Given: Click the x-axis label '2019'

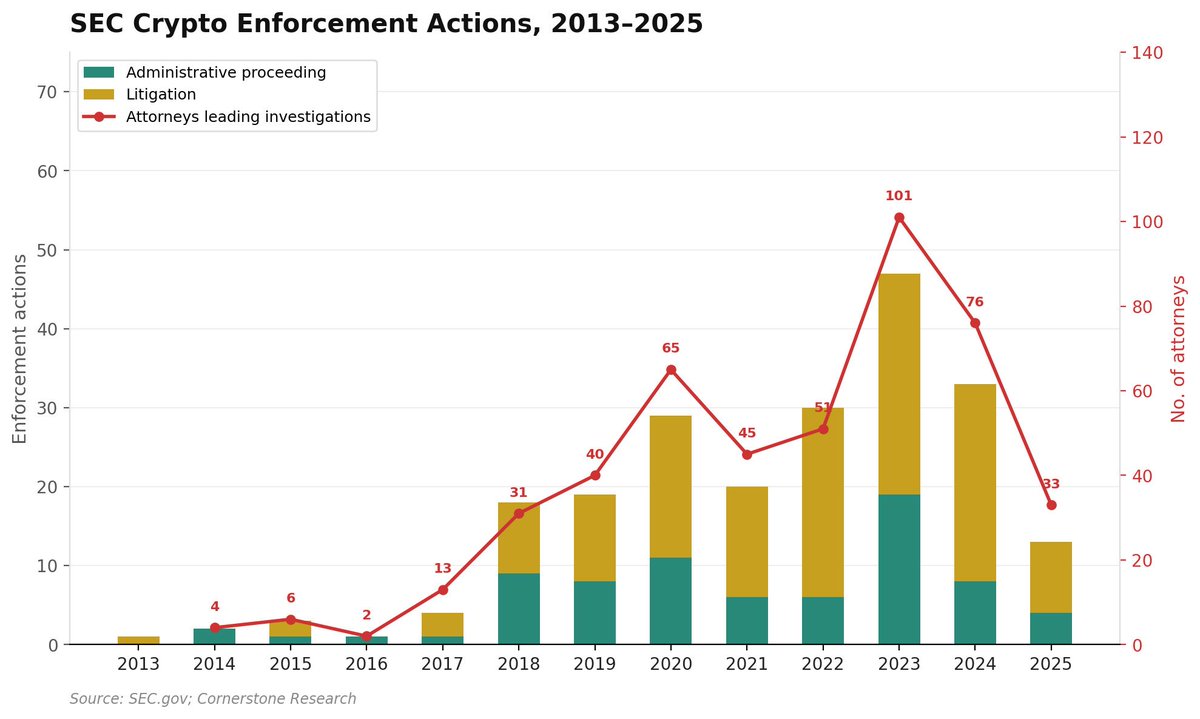Looking at the screenshot, I should point(595,665).
